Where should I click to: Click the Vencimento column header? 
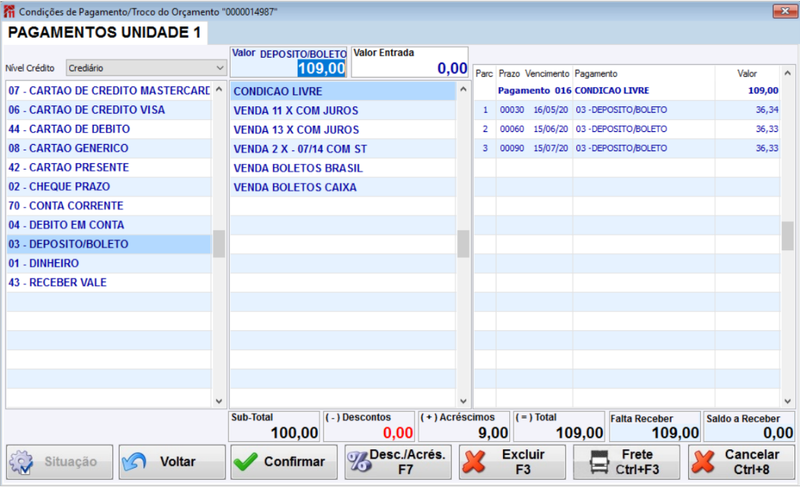tap(547, 74)
